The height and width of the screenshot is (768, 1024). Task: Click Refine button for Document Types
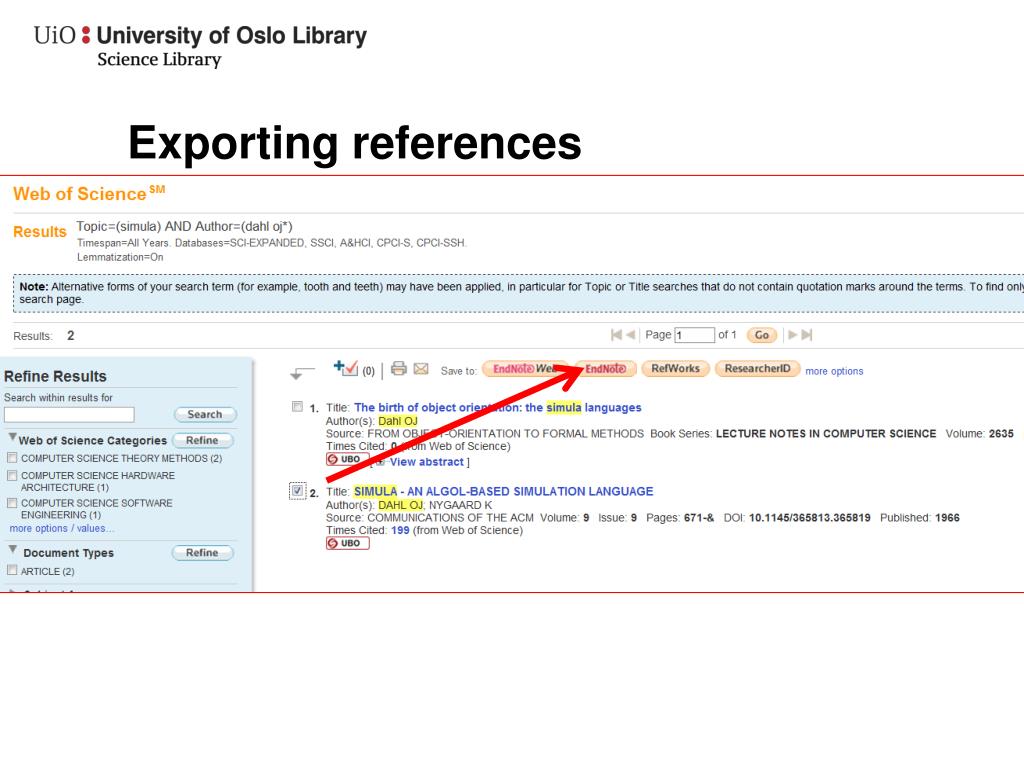point(202,552)
